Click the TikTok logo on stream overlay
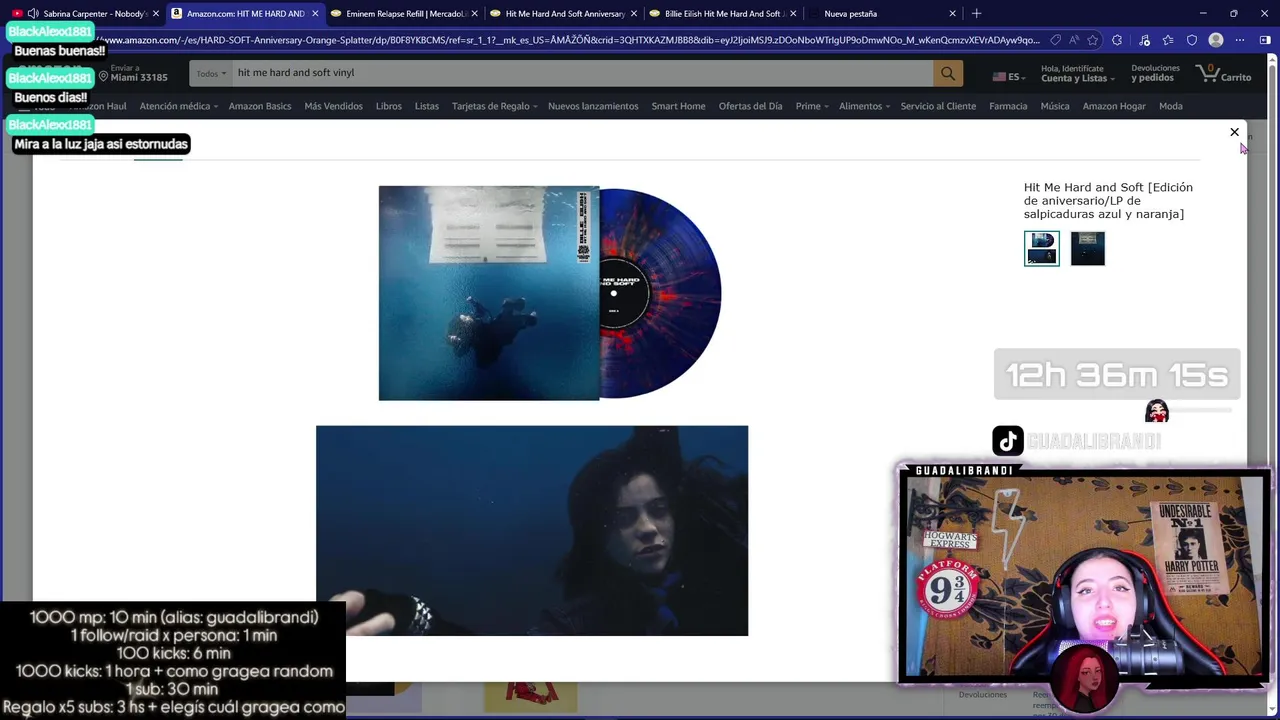Viewport: 1280px width, 720px height. click(x=1008, y=441)
